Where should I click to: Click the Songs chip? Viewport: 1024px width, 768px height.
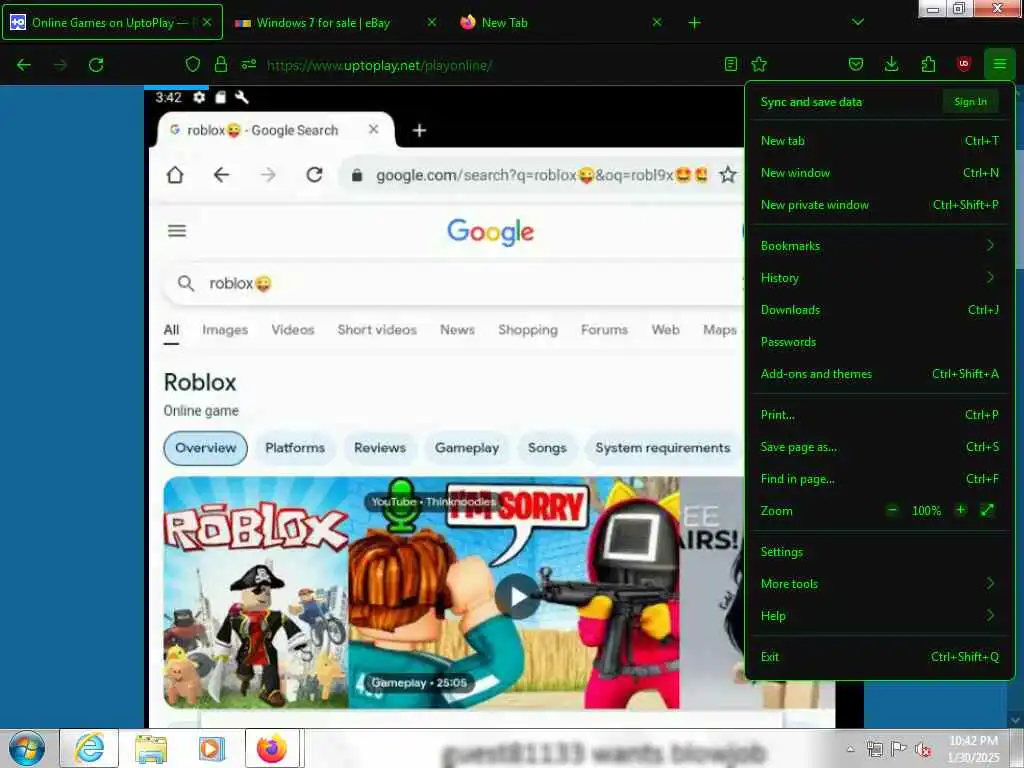pos(547,448)
